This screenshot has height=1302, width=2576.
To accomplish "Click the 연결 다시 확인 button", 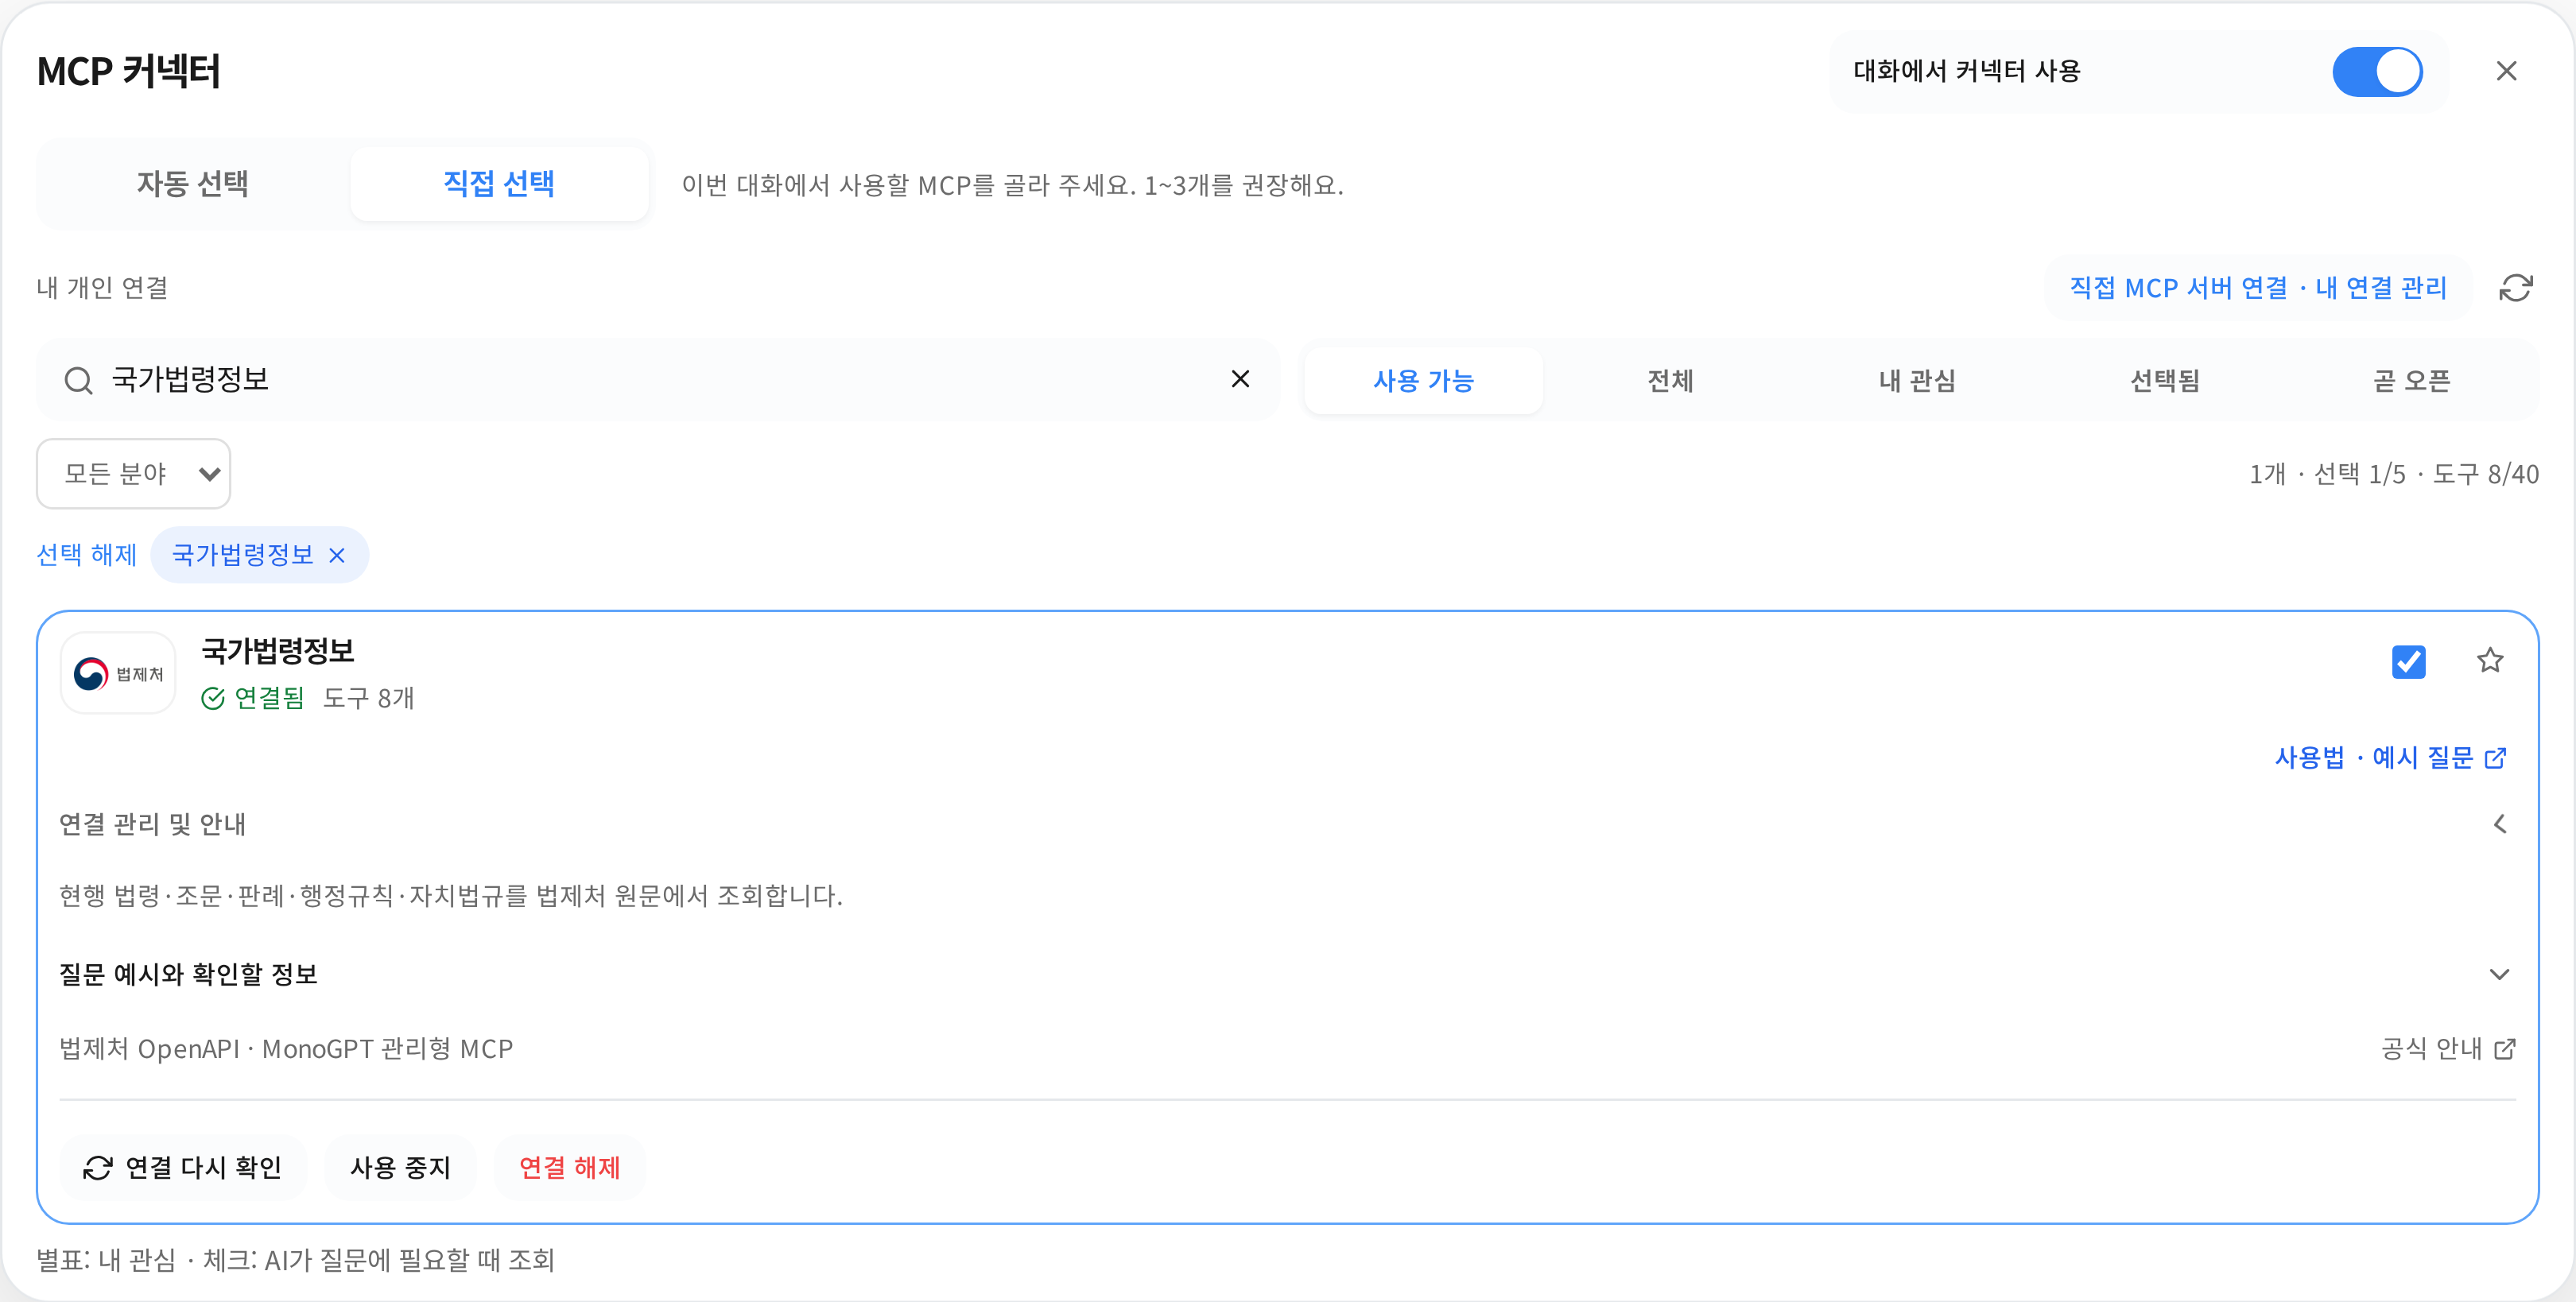I will pos(183,1167).
